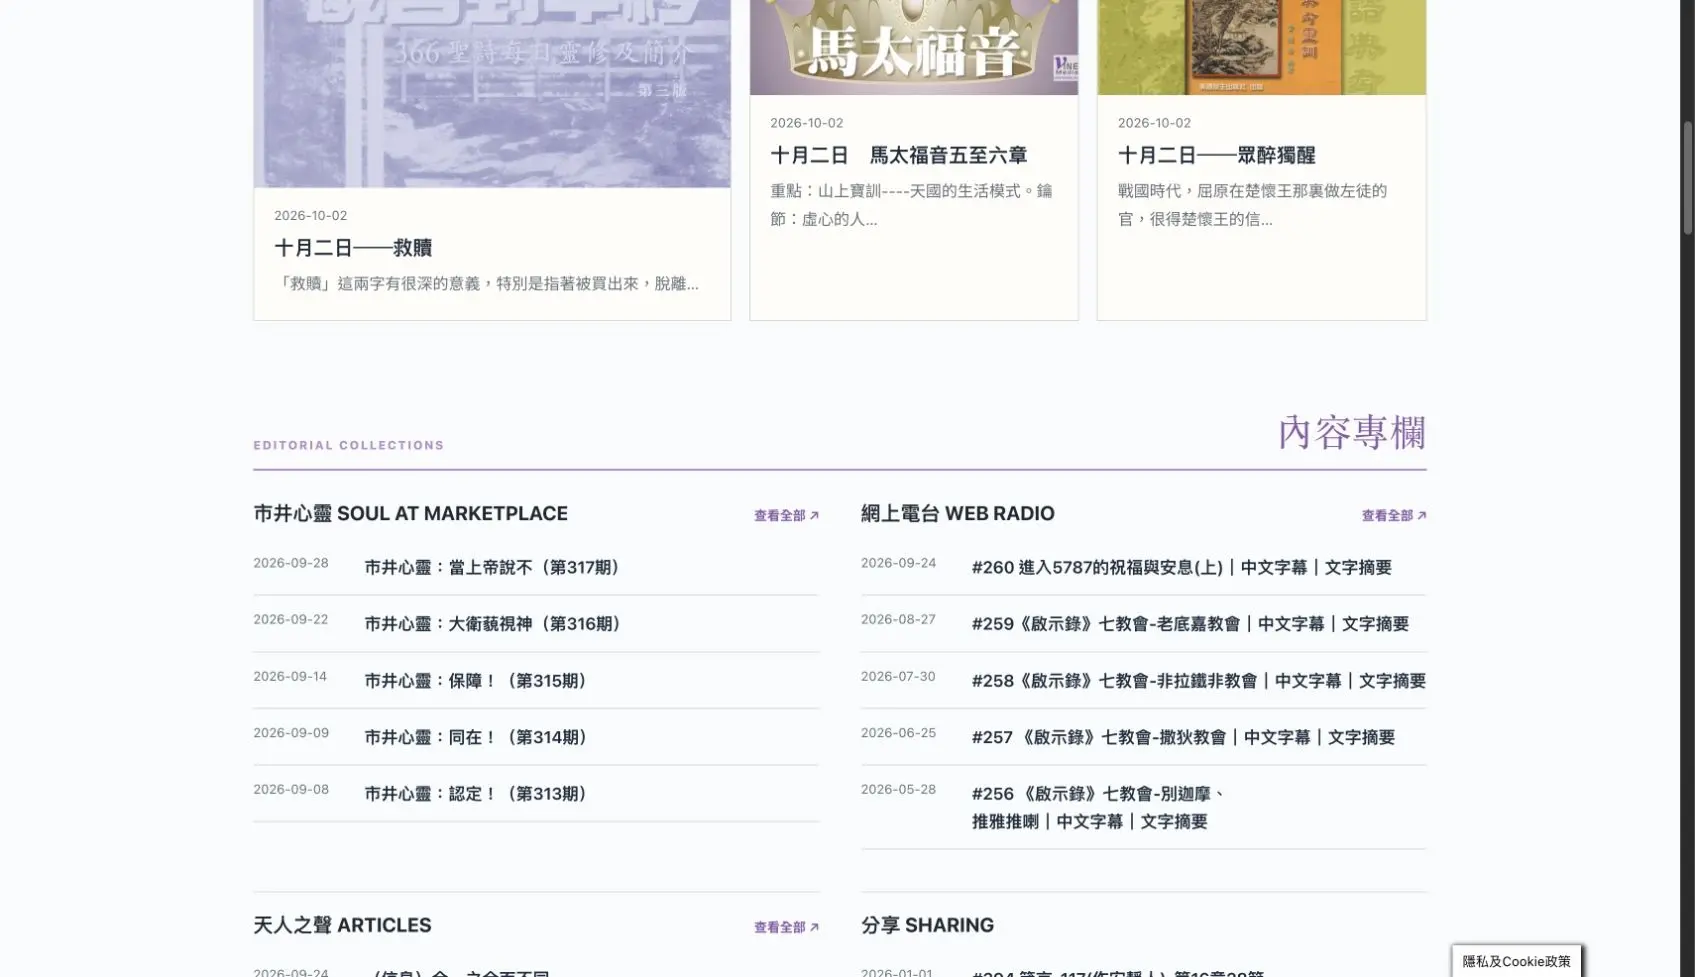Click the 市井心靈 SOUL AT MARKETPLACE heading

click(x=410, y=514)
